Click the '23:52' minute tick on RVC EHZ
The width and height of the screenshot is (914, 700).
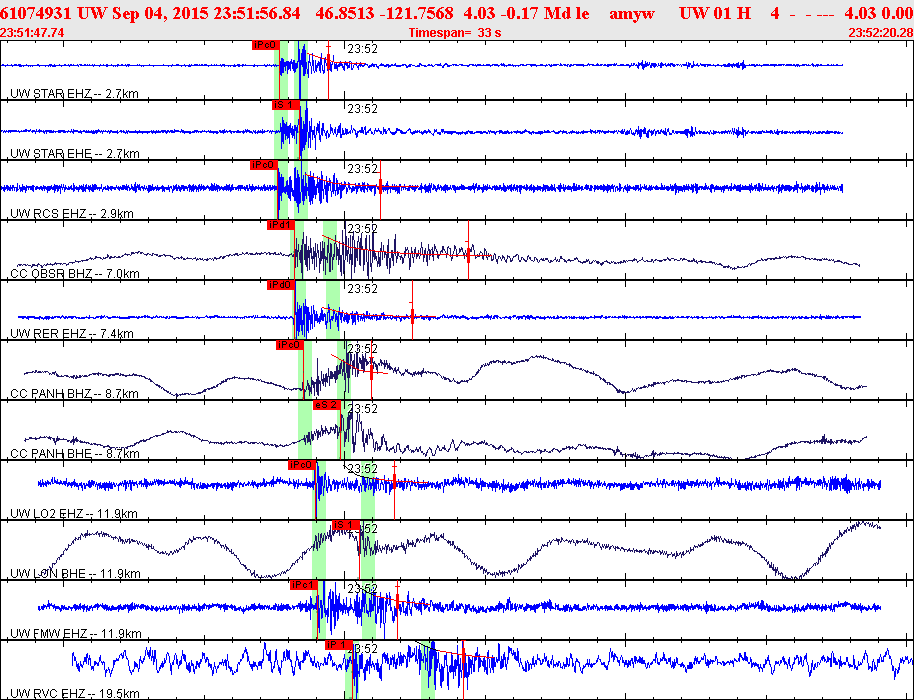coord(363,649)
